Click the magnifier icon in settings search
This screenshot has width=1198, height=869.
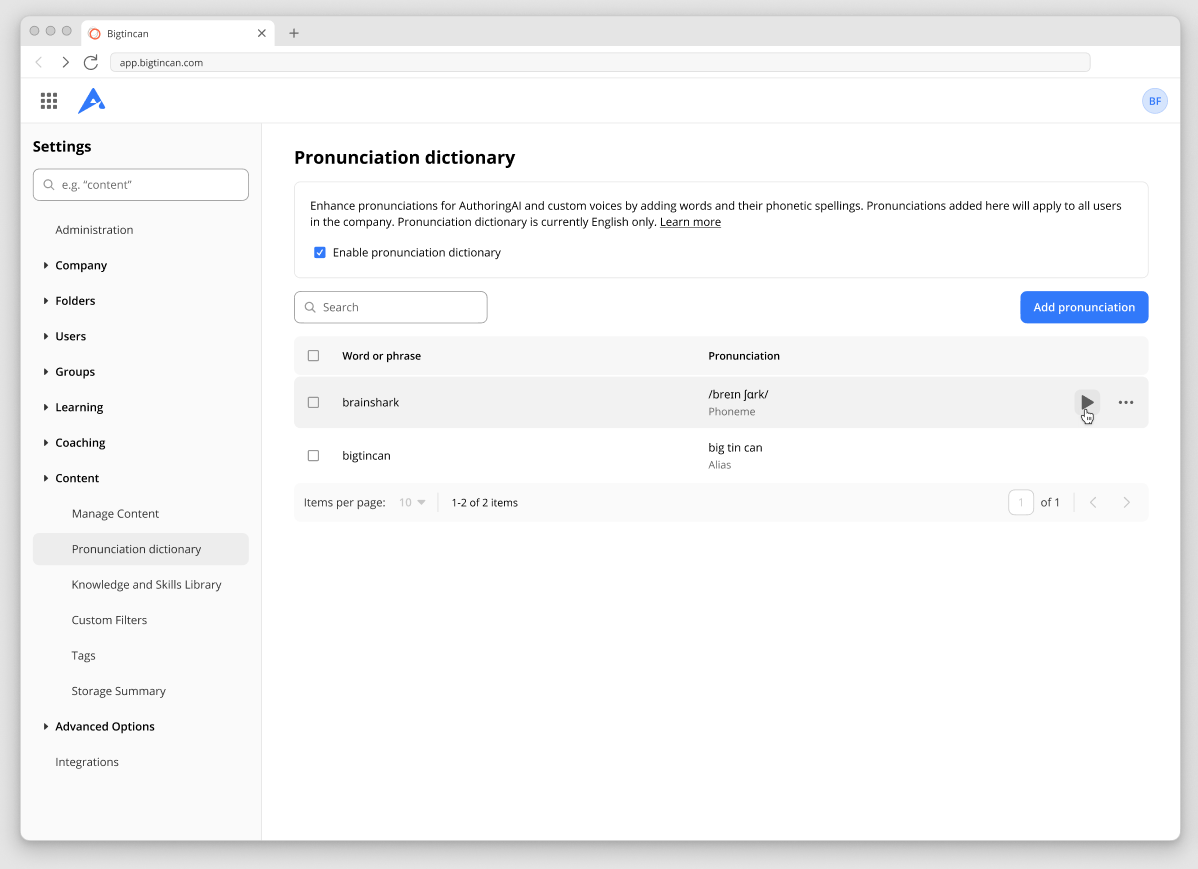[x=49, y=185]
